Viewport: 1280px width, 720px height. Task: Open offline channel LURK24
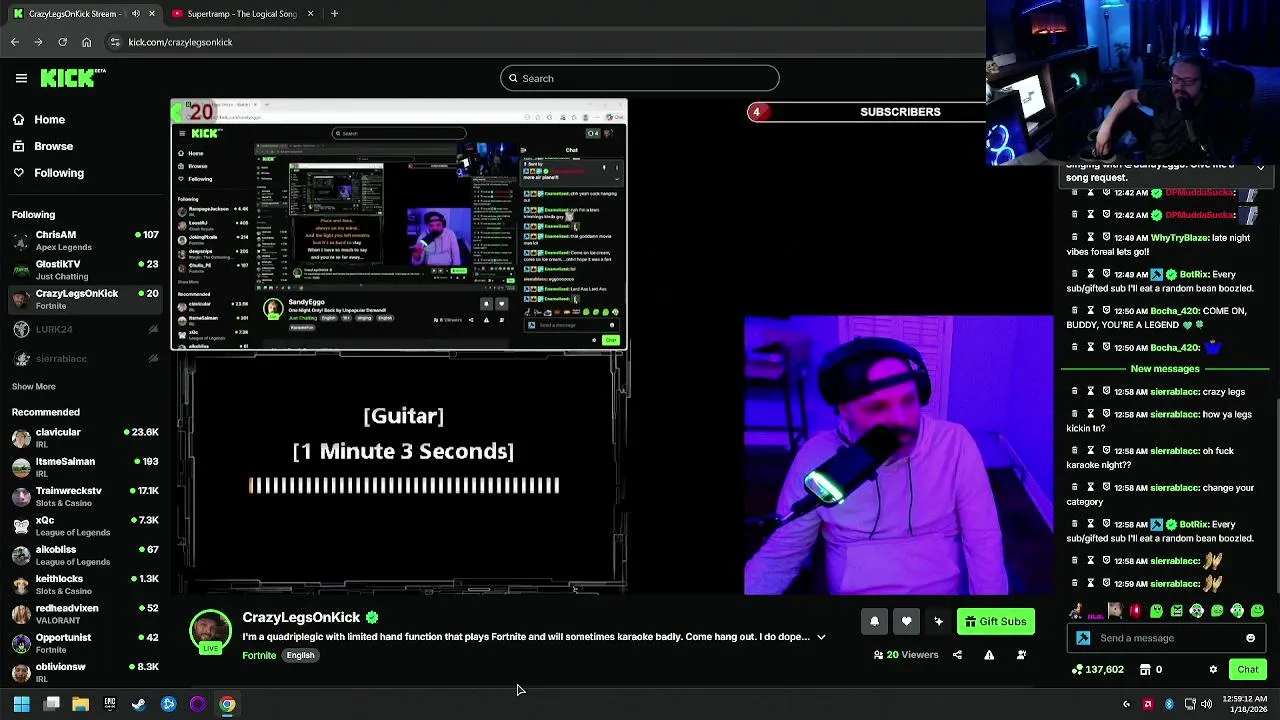pyautogui.click(x=85, y=329)
